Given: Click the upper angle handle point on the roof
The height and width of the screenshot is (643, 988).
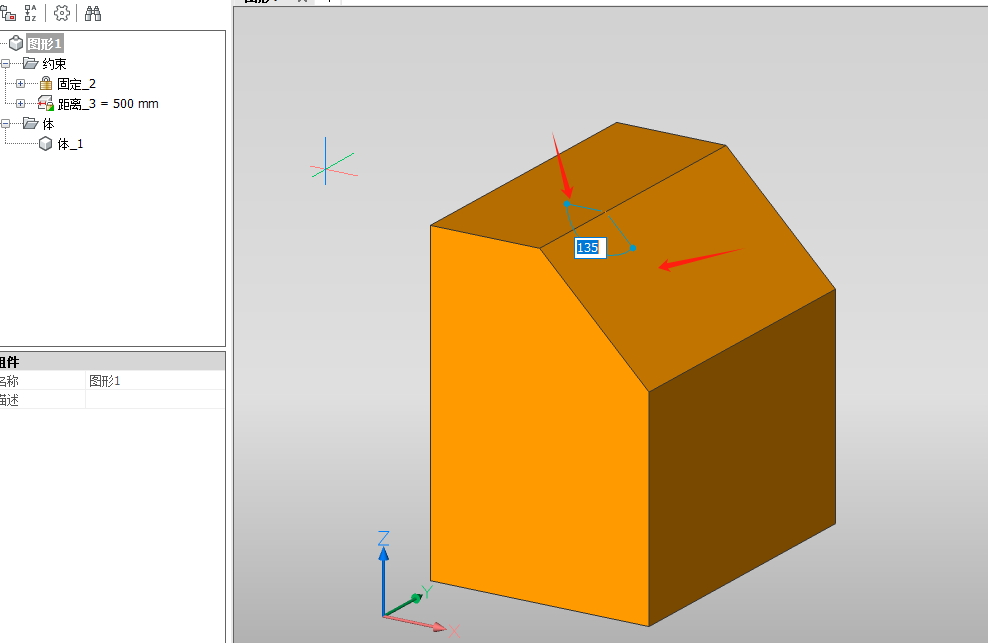Looking at the screenshot, I should [x=566, y=204].
